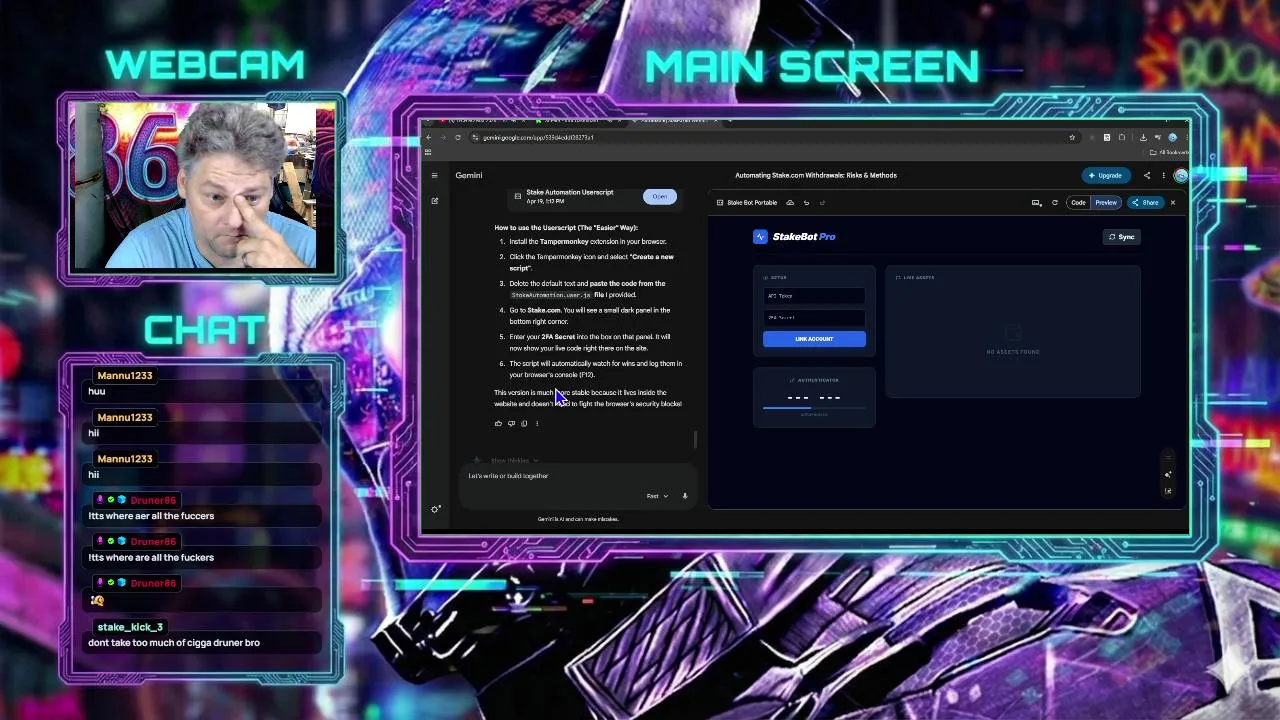The image size is (1280, 720).
Task: Click the blue Share button in canvas
Action: [x=1145, y=202]
